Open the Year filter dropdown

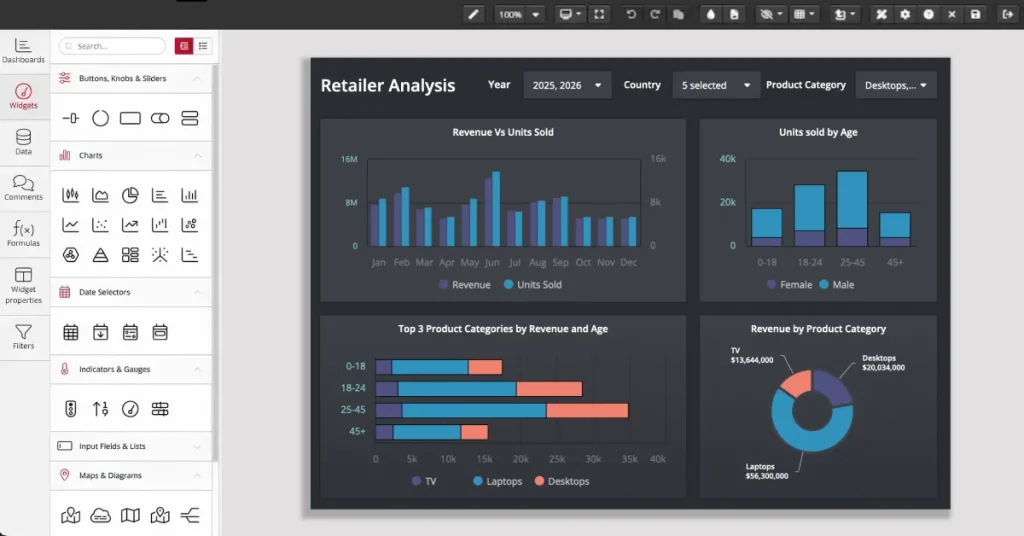point(567,86)
